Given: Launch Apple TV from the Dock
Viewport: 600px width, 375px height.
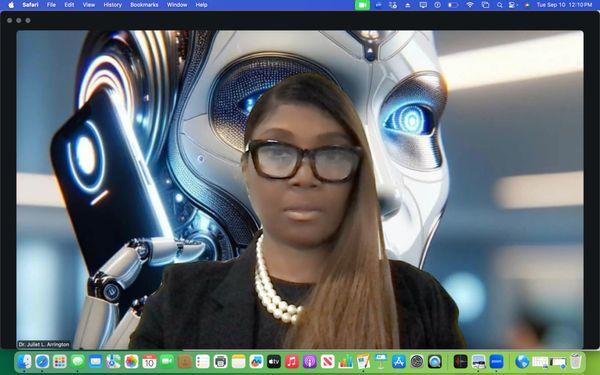Looking at the screenshot, I should (274, 361).
